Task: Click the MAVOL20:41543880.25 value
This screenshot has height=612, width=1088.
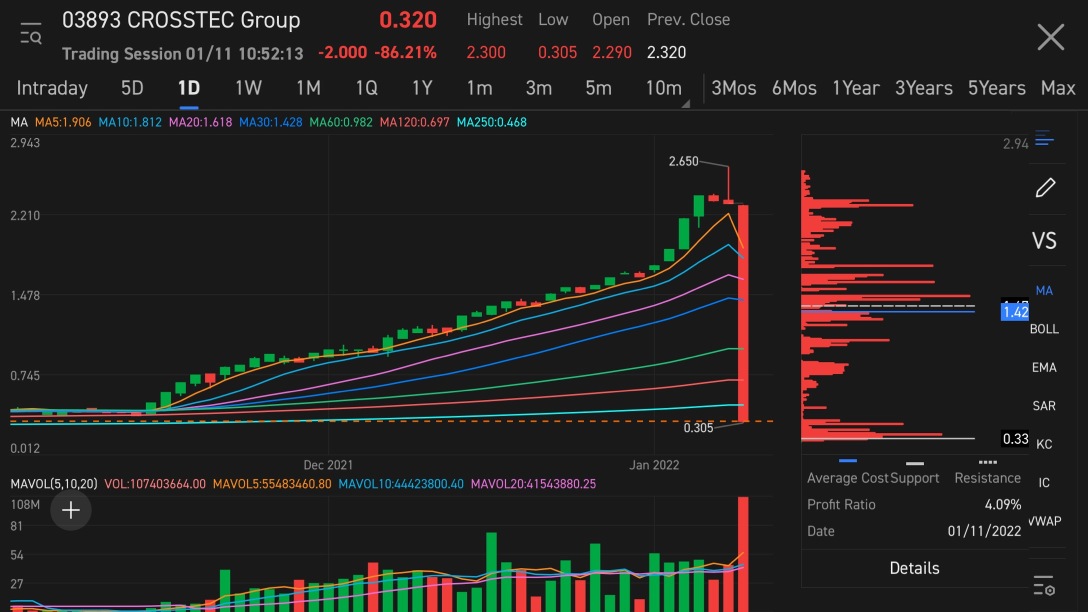Action: coord(533,484)
